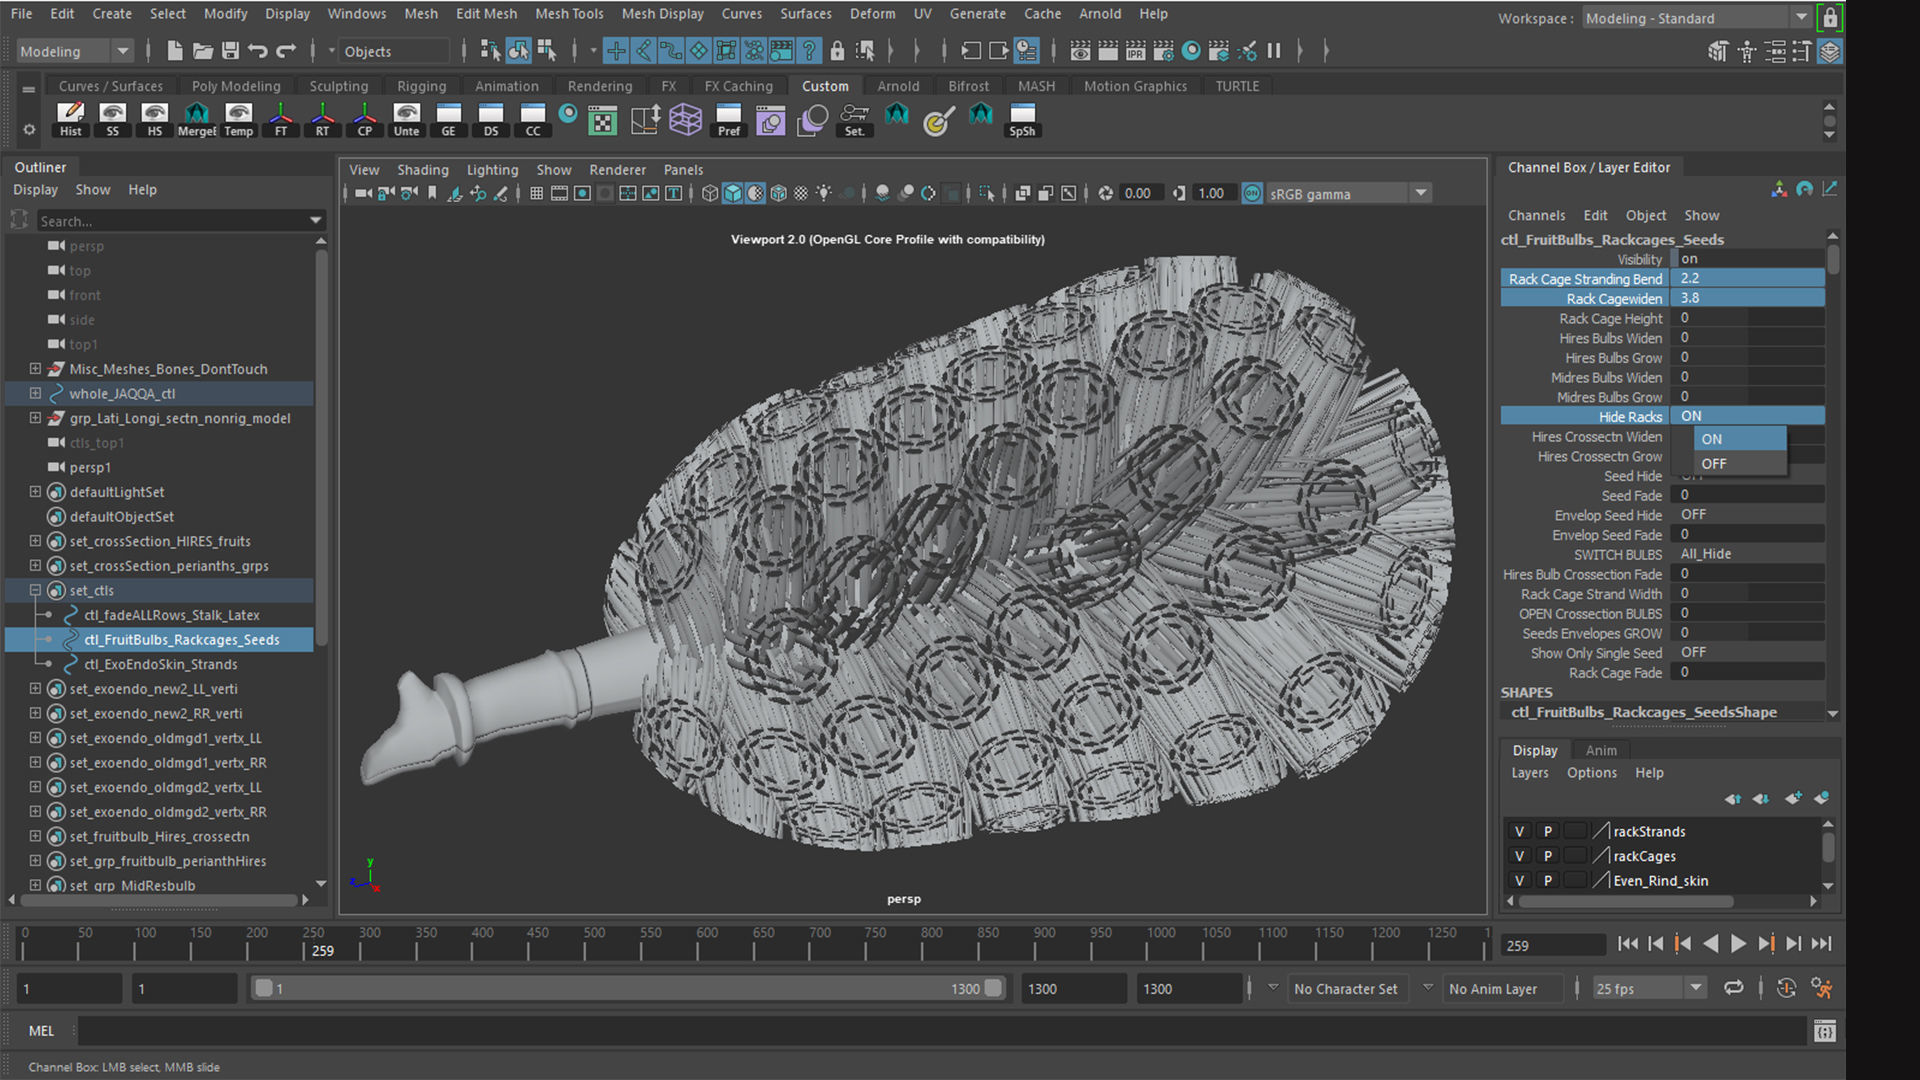
Task: Switch to the Anim layer tab
Action: [x=1601, y=750]
